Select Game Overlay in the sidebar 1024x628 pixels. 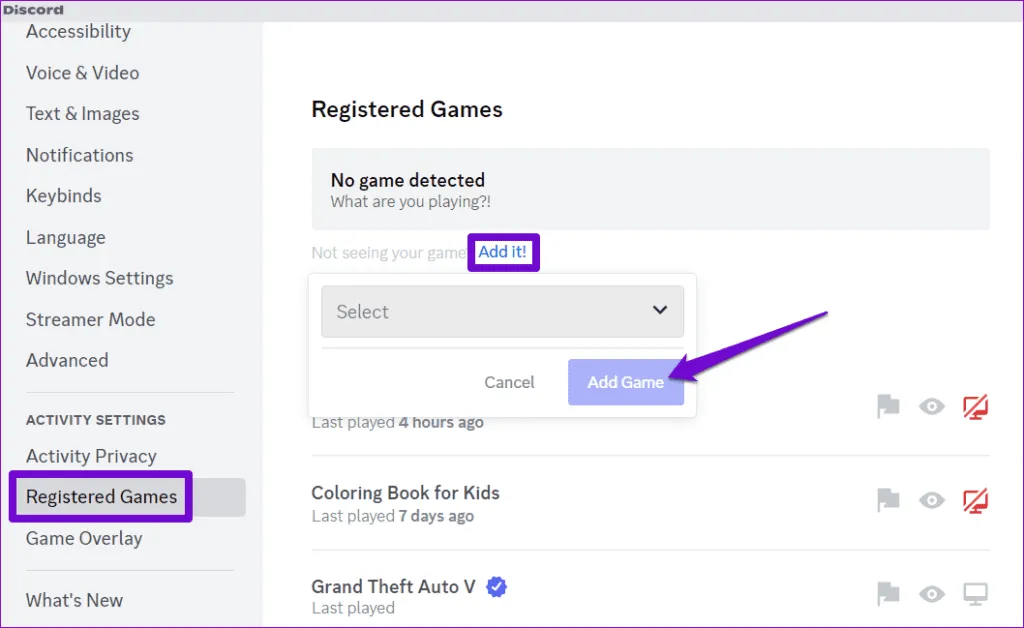click(x=84, y=538)
